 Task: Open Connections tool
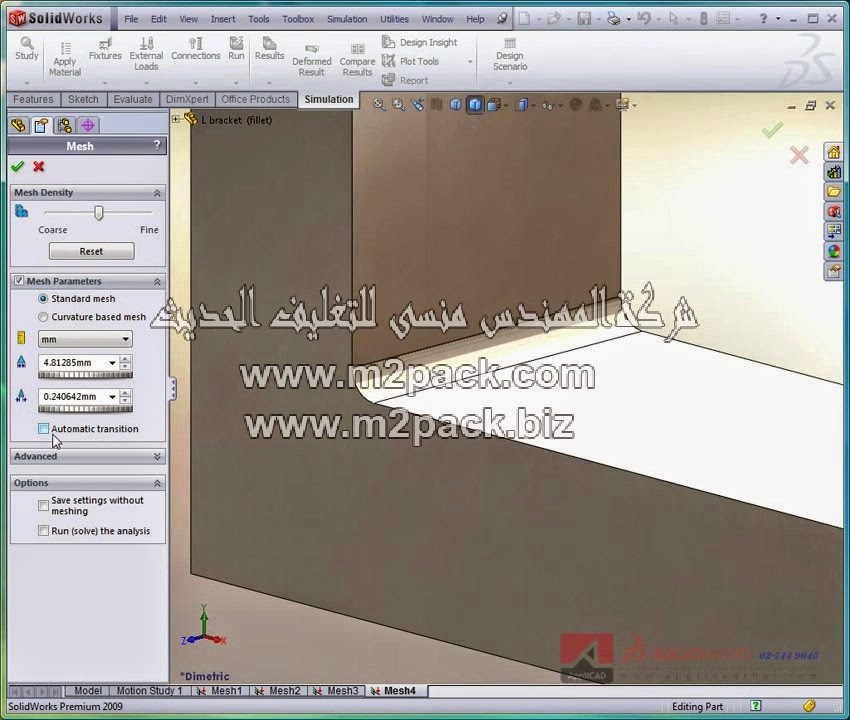[x=196, y=49]
